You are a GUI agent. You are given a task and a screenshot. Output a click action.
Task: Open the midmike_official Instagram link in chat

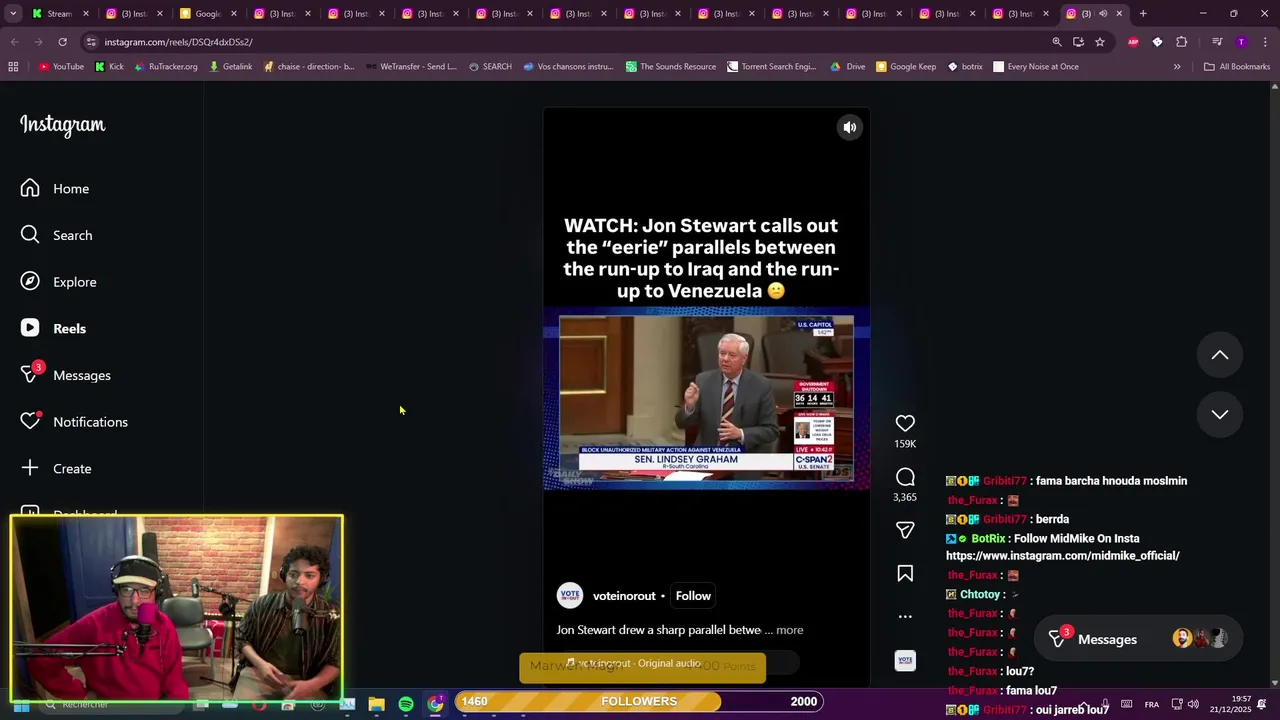click(x=1063, y=556)
